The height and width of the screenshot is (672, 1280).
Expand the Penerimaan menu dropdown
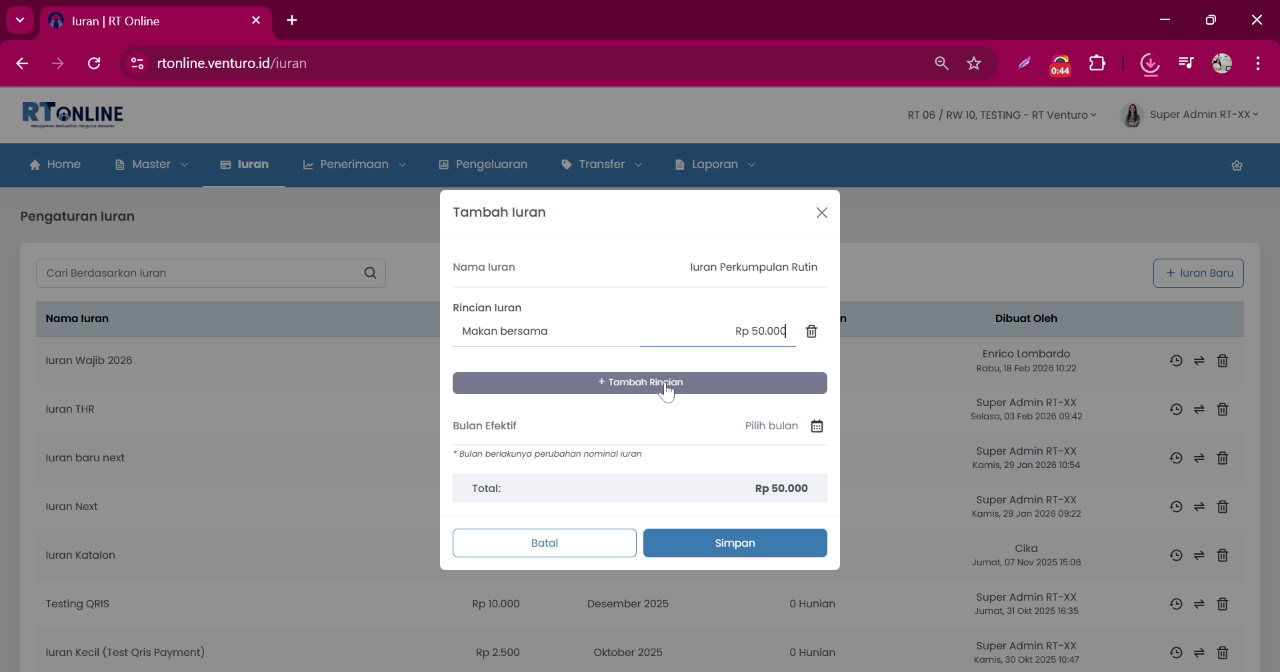pos(354,164)
